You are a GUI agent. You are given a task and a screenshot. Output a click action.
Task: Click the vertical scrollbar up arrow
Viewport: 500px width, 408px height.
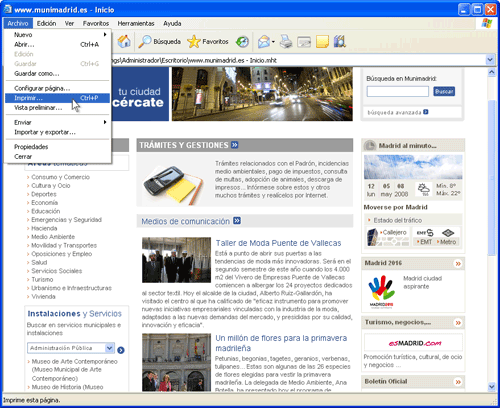(x=491, y=72)
